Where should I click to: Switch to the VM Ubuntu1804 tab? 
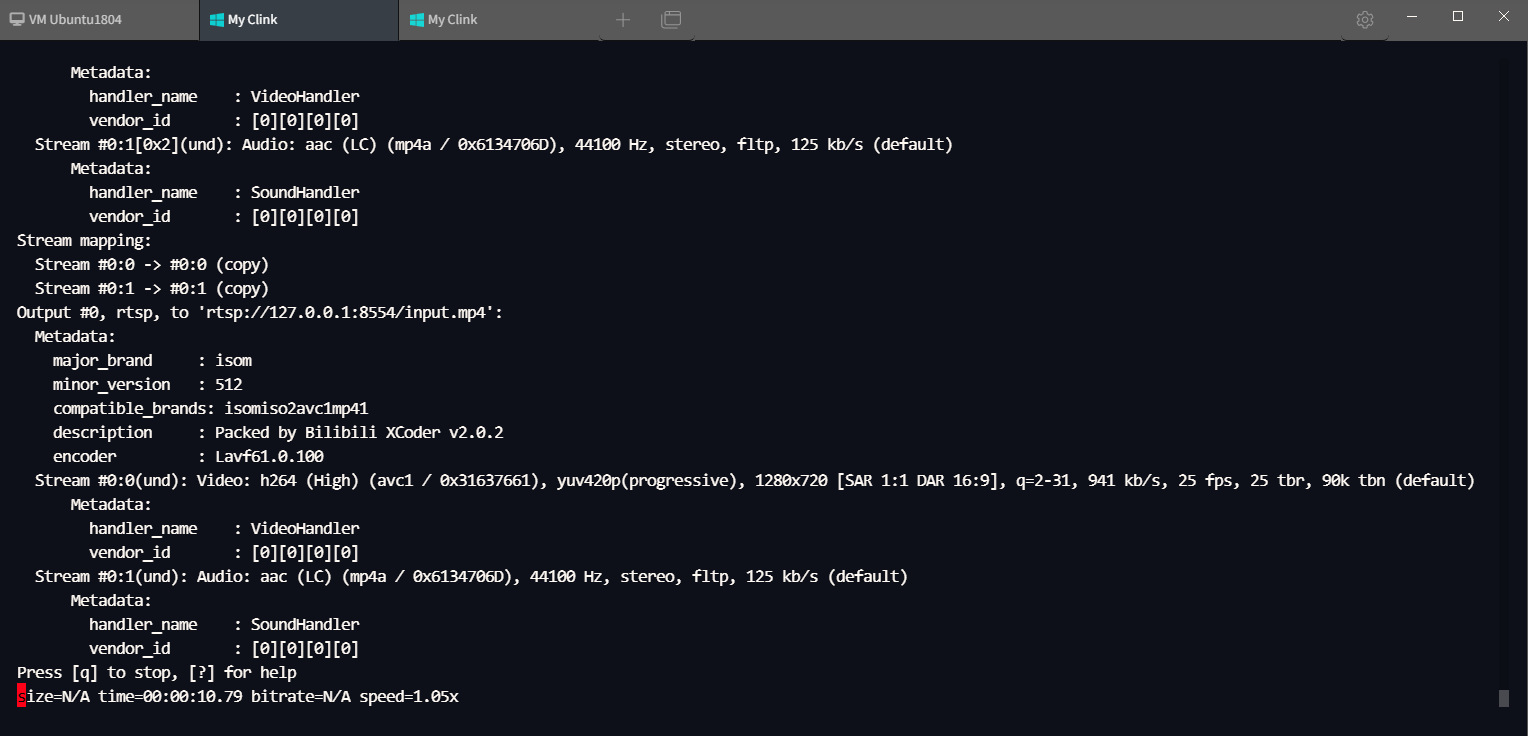[99, 20]
